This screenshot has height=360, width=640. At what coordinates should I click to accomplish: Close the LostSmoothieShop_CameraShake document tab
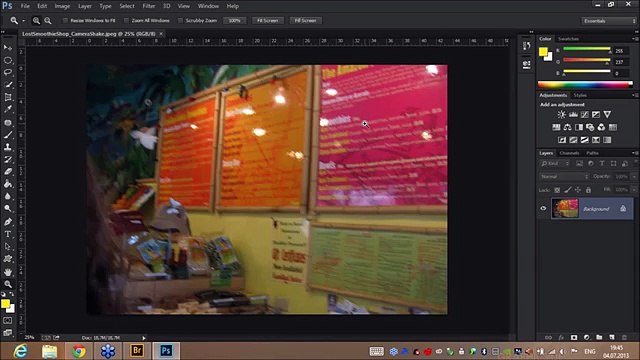tap(161, 33)
